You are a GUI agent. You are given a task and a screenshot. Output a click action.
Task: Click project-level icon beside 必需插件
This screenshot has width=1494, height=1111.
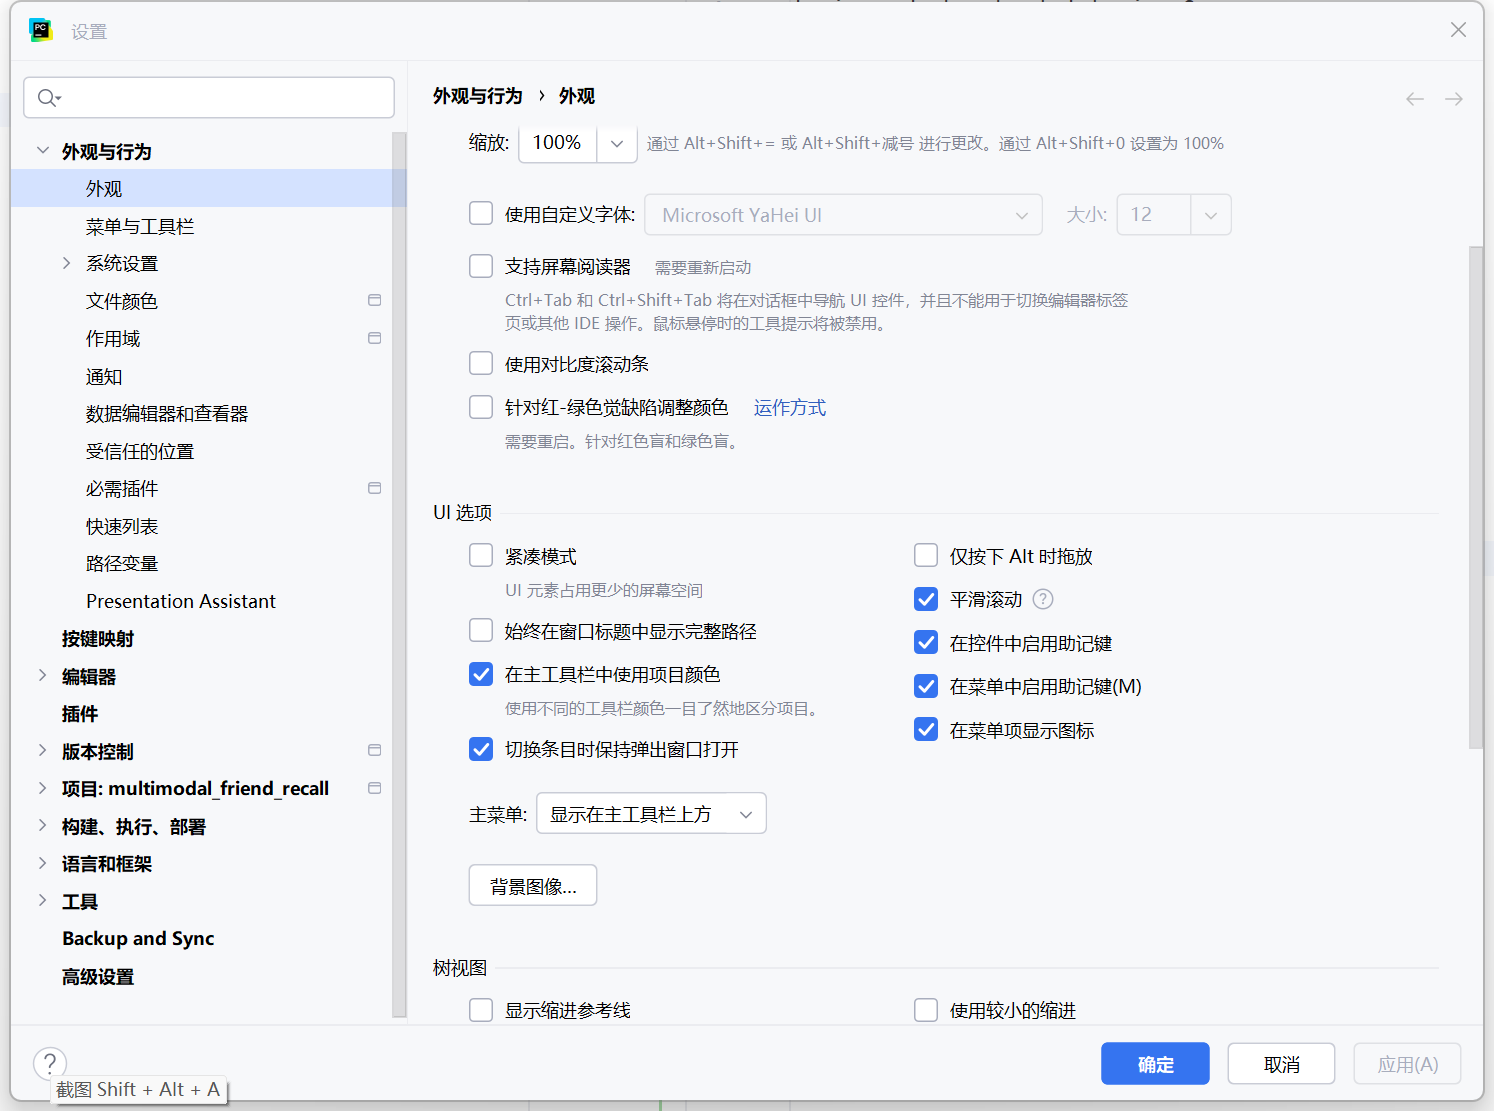click(x=375, y=488)
